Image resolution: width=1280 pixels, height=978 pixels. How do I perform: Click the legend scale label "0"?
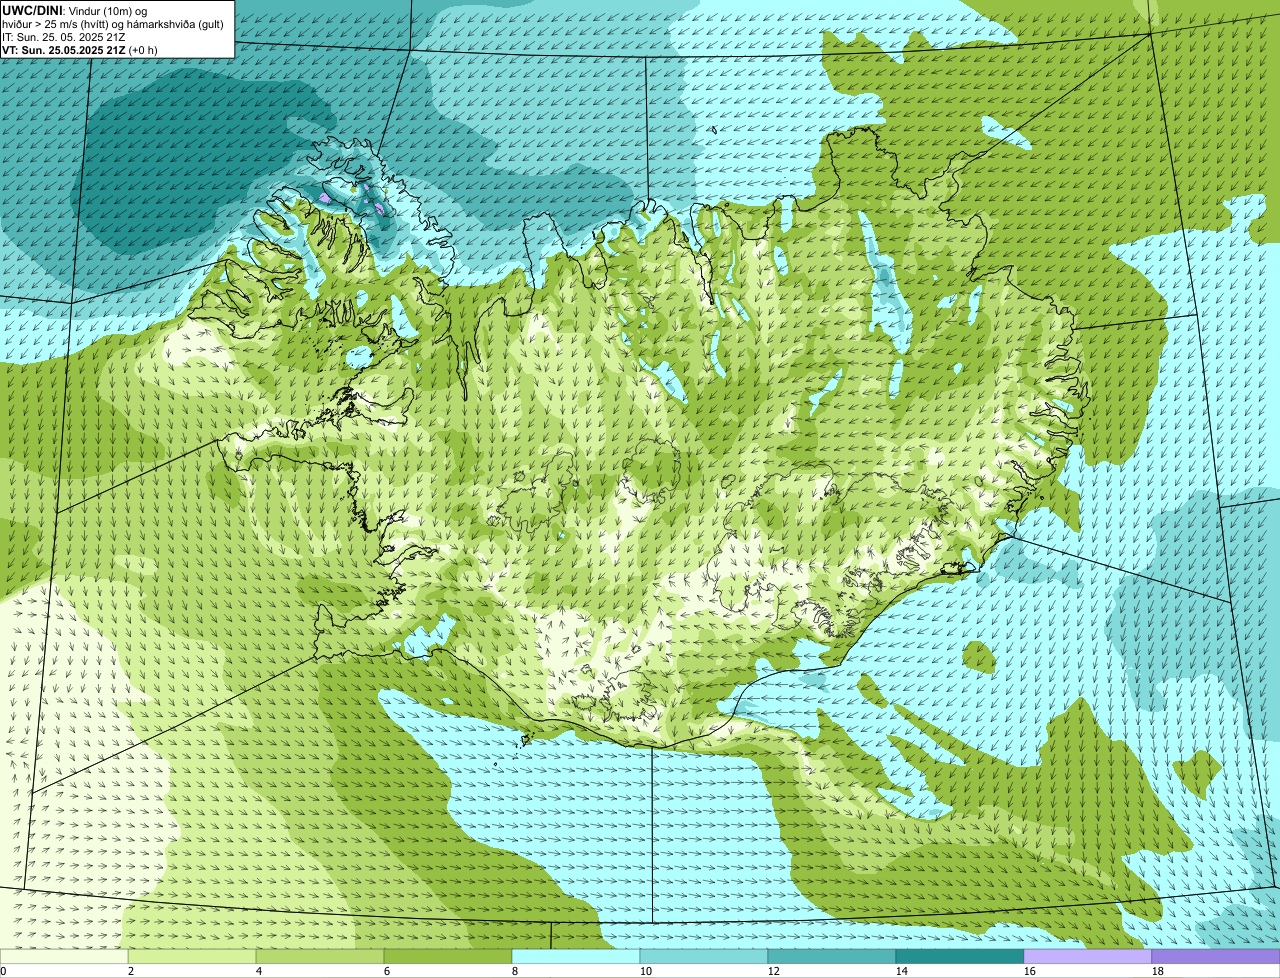[x=4, y=971]
